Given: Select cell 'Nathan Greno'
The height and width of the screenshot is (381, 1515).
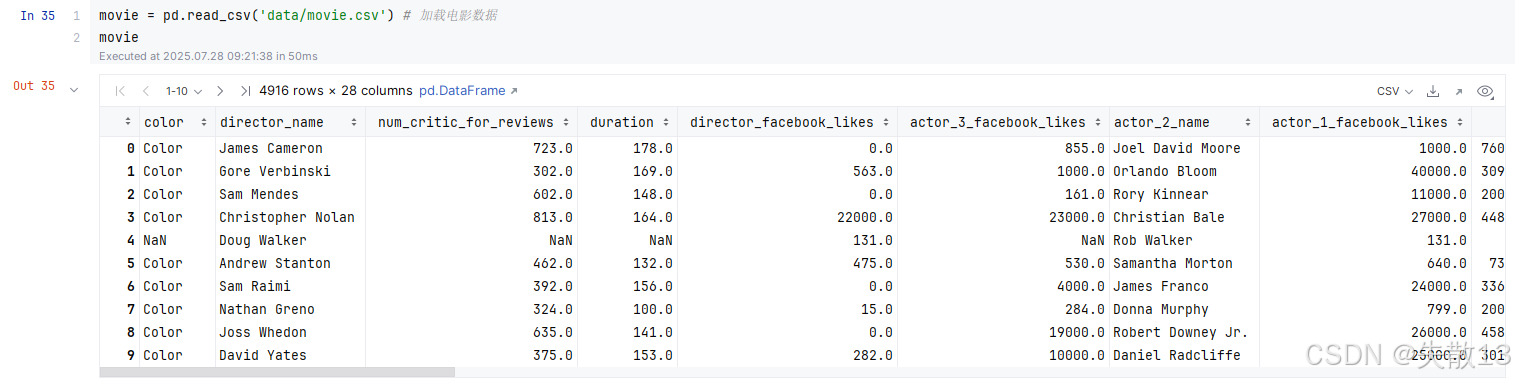Looking at the screenshot, I should click(x=267, y=309).
